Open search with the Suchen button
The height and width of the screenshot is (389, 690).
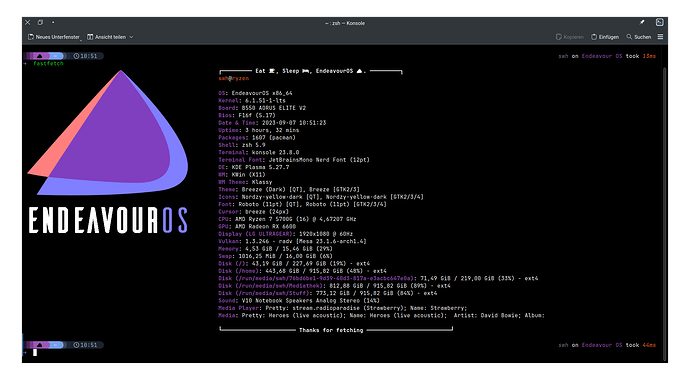point(639,37)
